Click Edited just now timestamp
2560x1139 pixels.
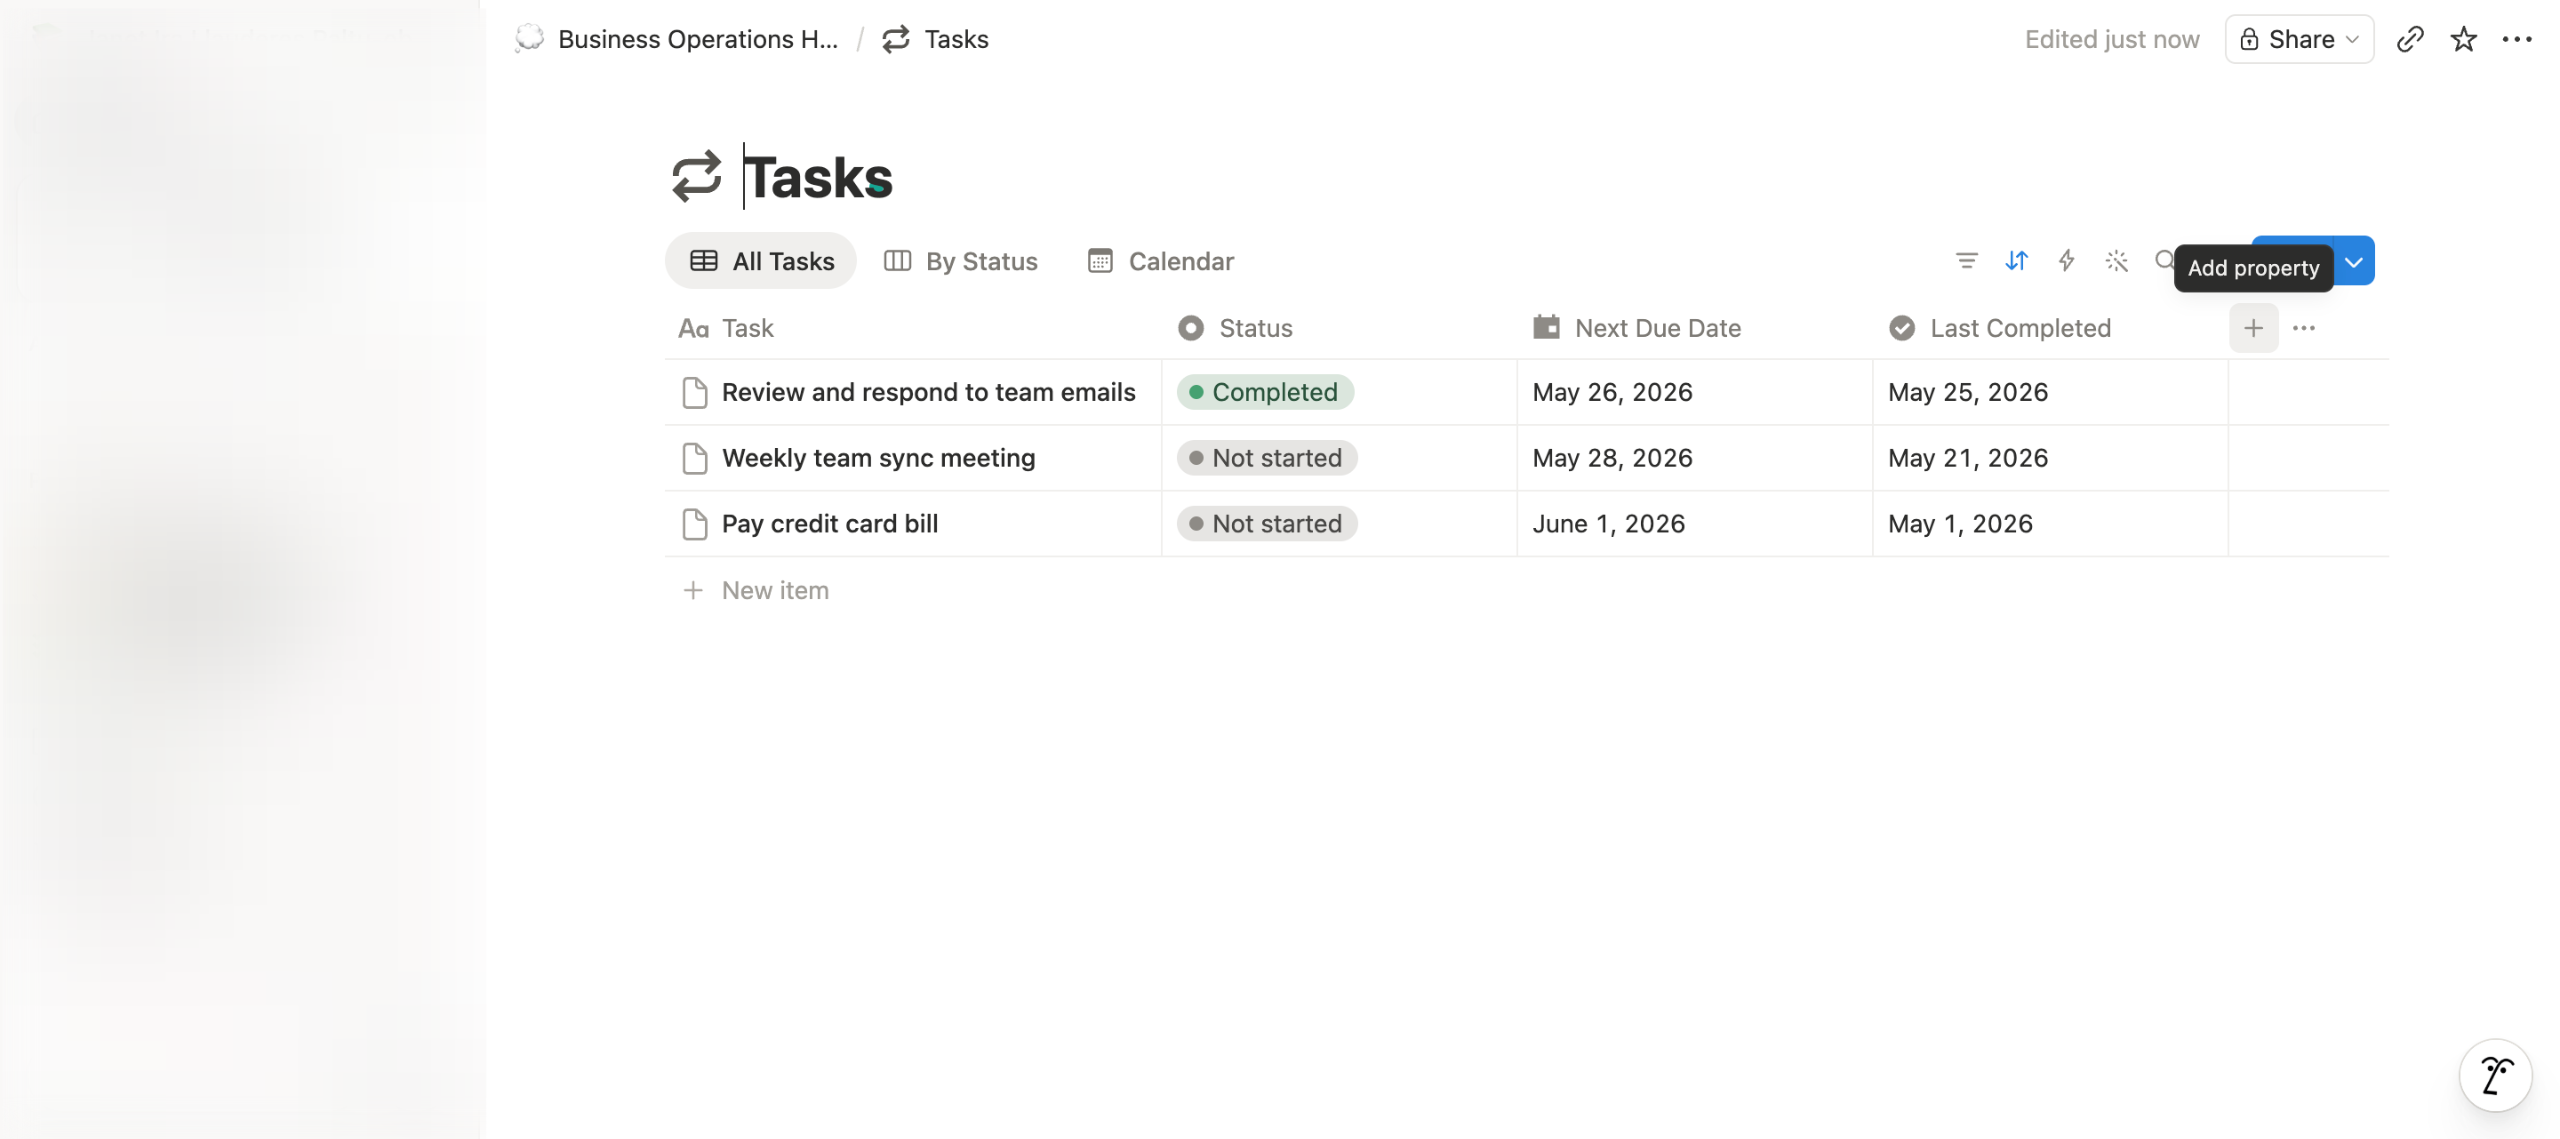(2111, 39)
